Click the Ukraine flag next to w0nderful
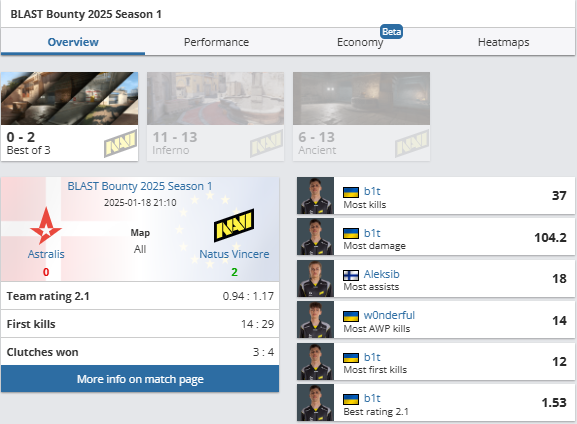This screenshot has height=424, width=577. pos(351,316)
